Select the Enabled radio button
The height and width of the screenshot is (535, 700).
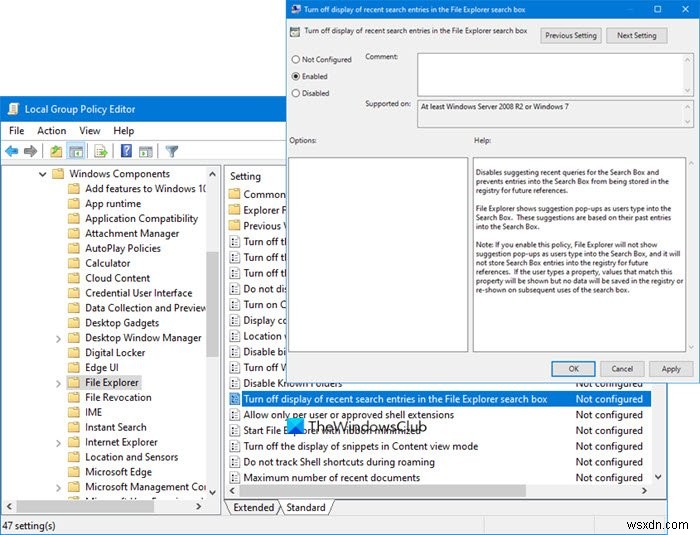(x=296, y=76)
